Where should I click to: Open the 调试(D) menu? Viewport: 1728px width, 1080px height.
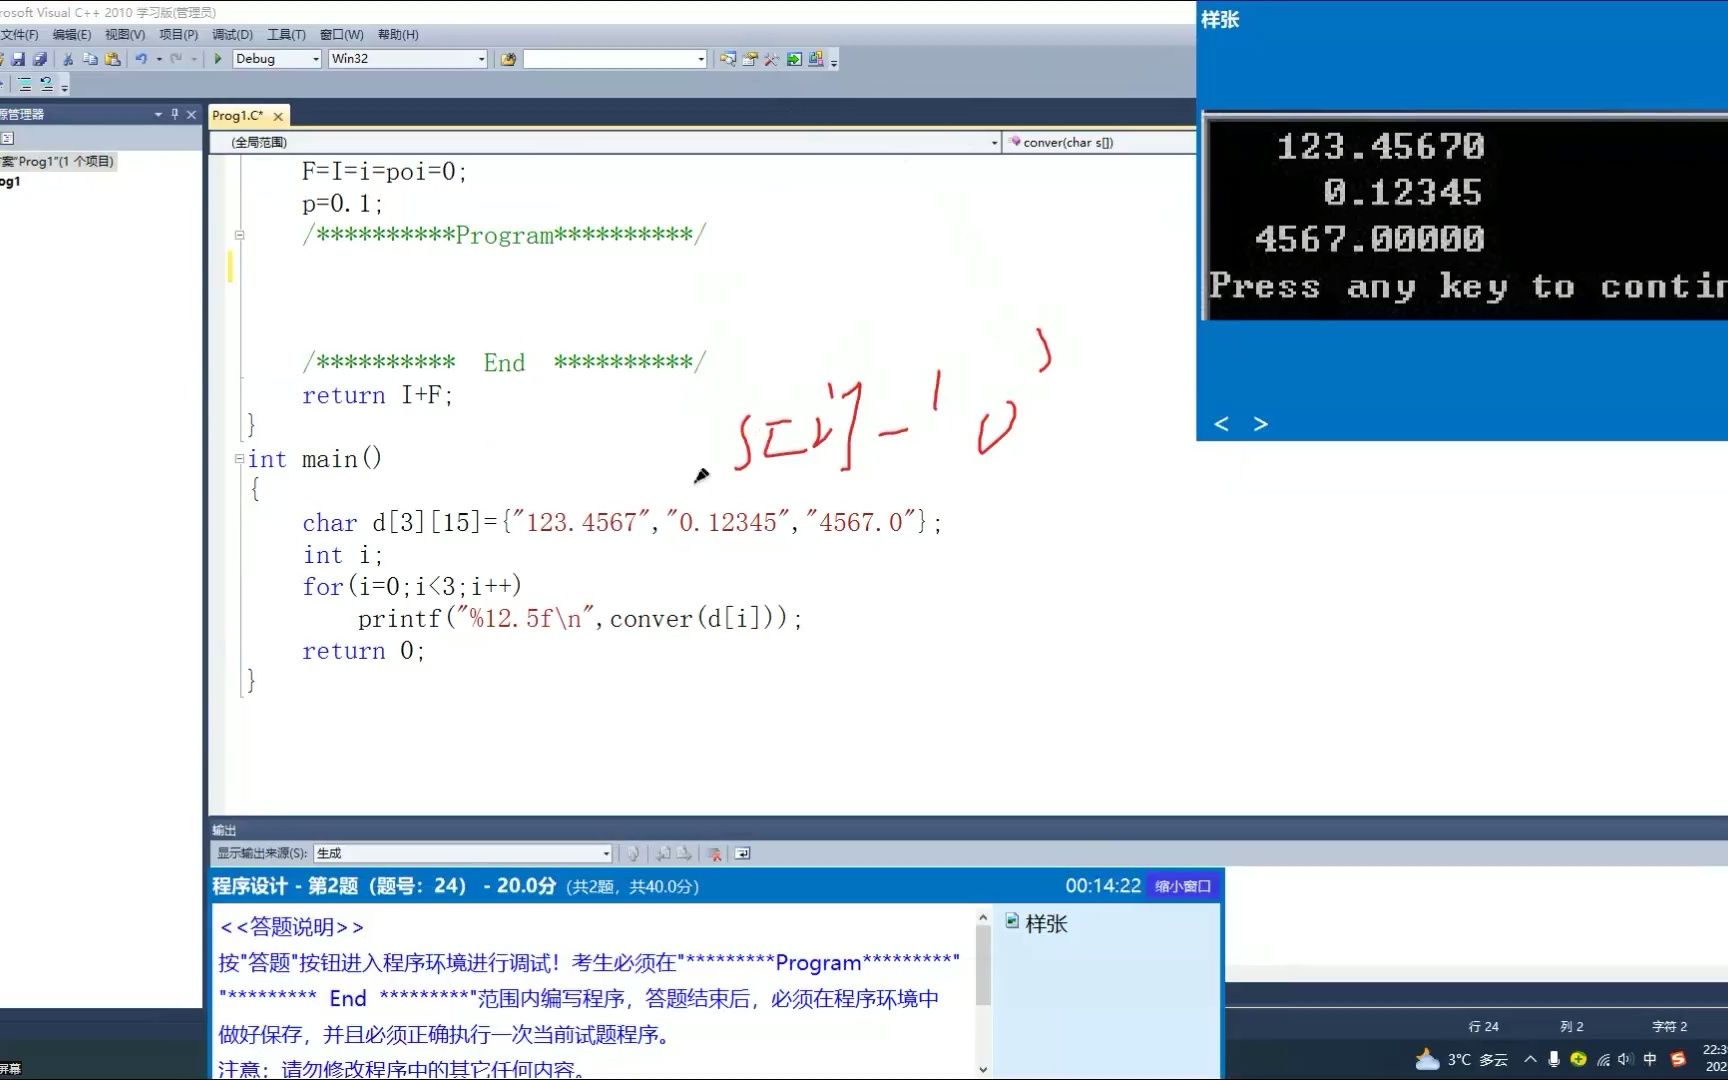pyautogui.click(x=231, y=33)
